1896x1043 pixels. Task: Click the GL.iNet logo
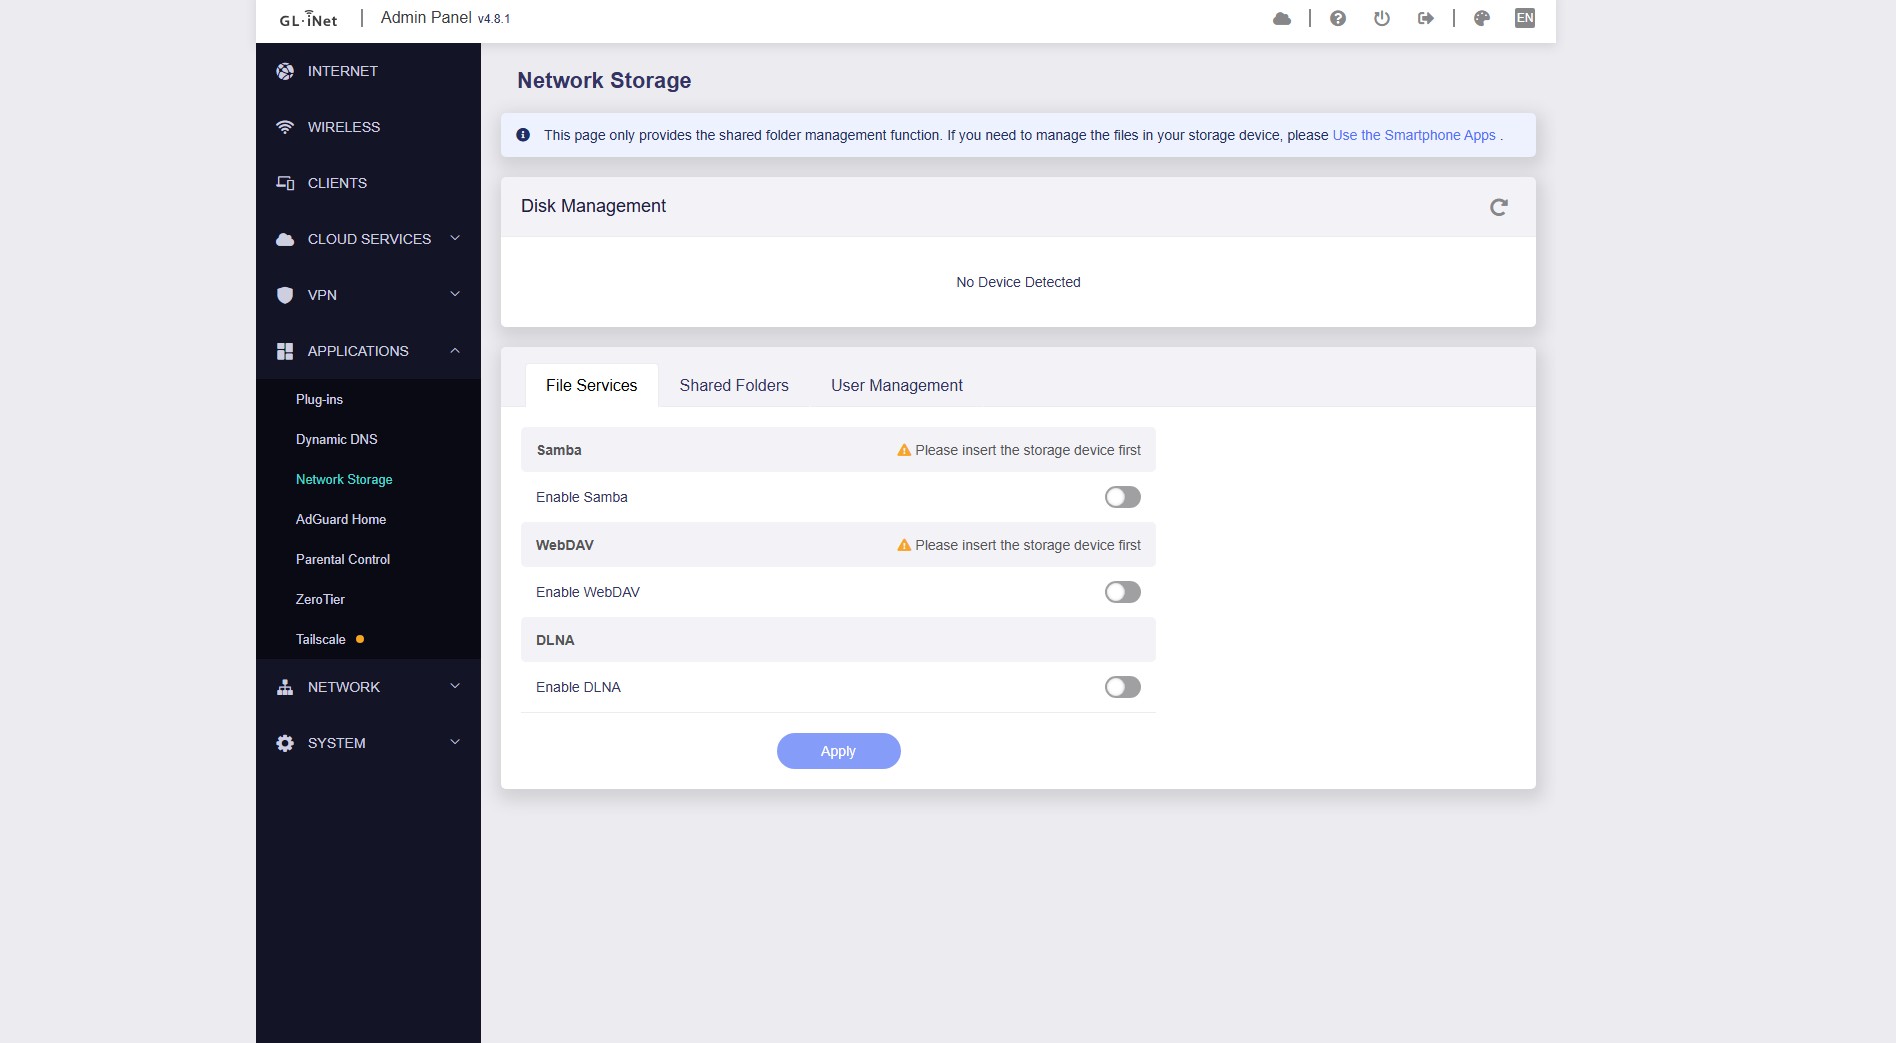[x=308, y=19]
